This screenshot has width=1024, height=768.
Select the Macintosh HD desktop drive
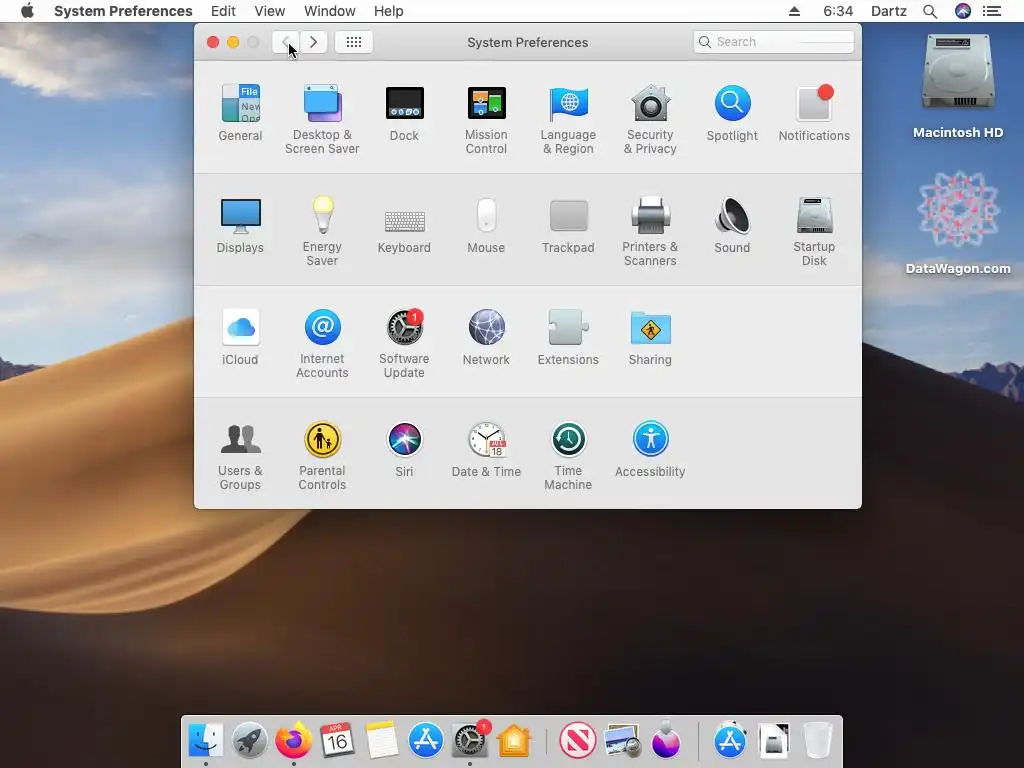click(x=958, y=86)
